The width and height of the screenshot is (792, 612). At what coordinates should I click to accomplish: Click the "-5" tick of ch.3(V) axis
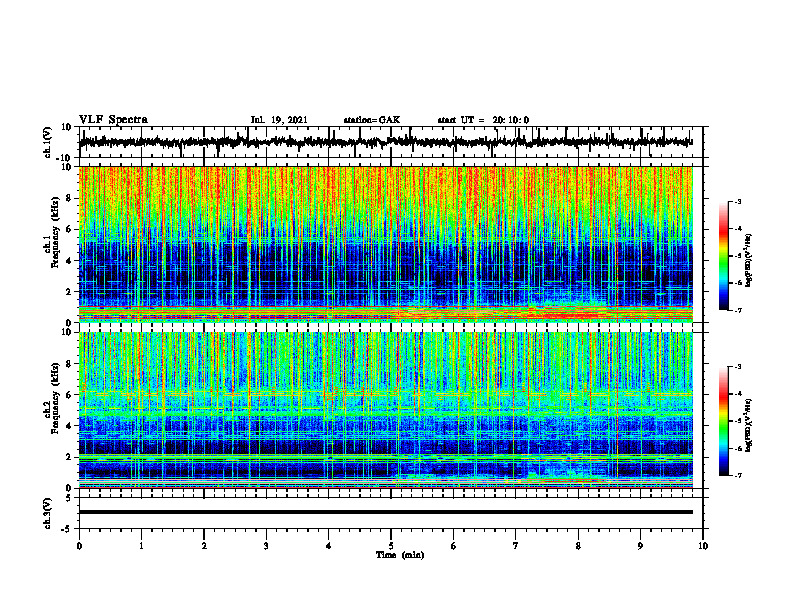point(68,529)
